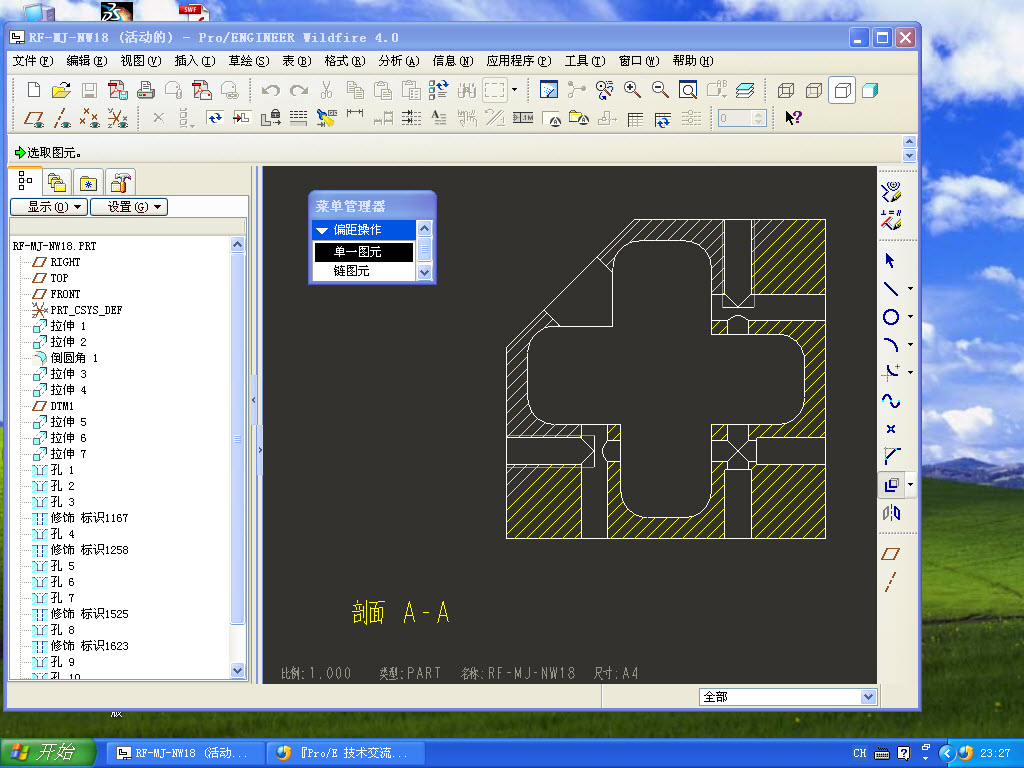Open the 草绘(S) menu
Image resolution: width=1024 pixels, height=768 pixels.
pyautogui.click(x=249, y=61)
